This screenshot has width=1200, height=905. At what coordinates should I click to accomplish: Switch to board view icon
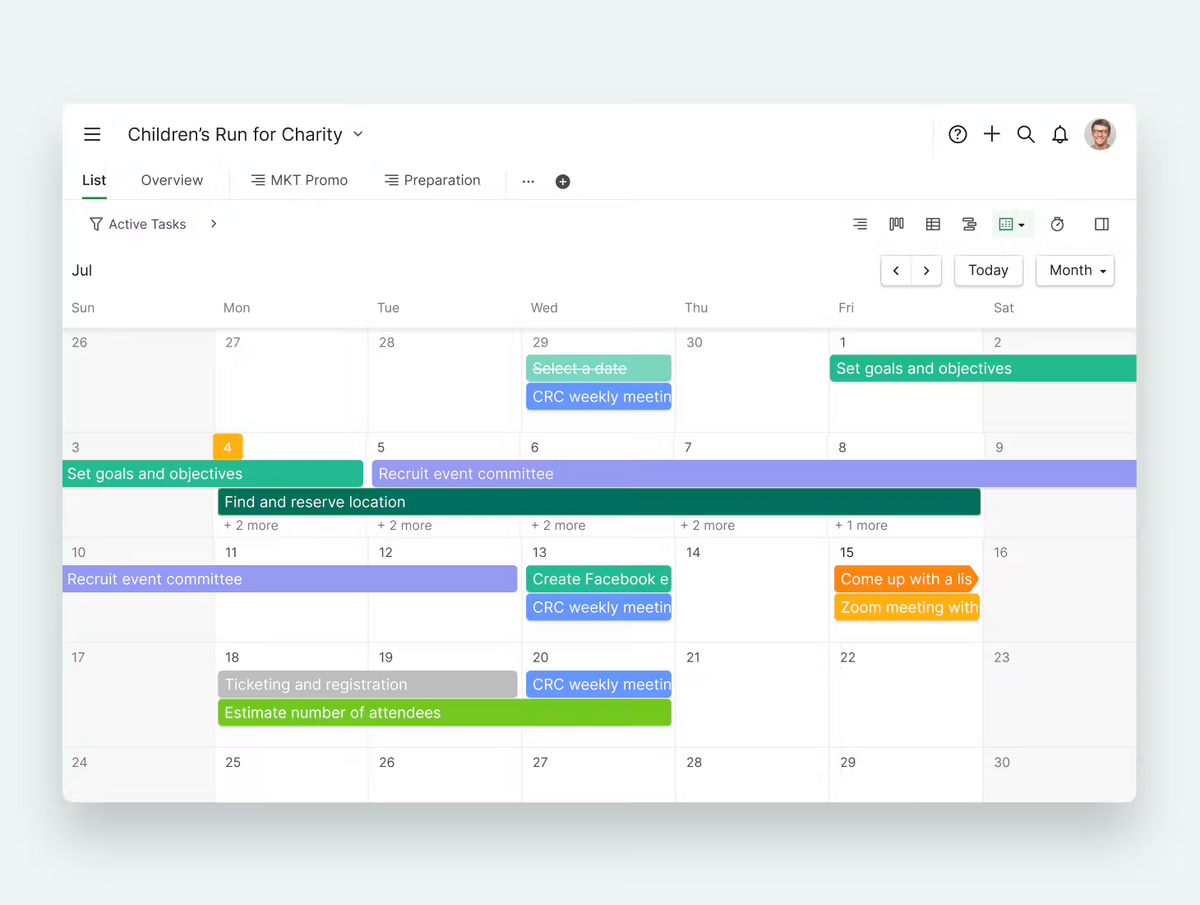(896, 224)
